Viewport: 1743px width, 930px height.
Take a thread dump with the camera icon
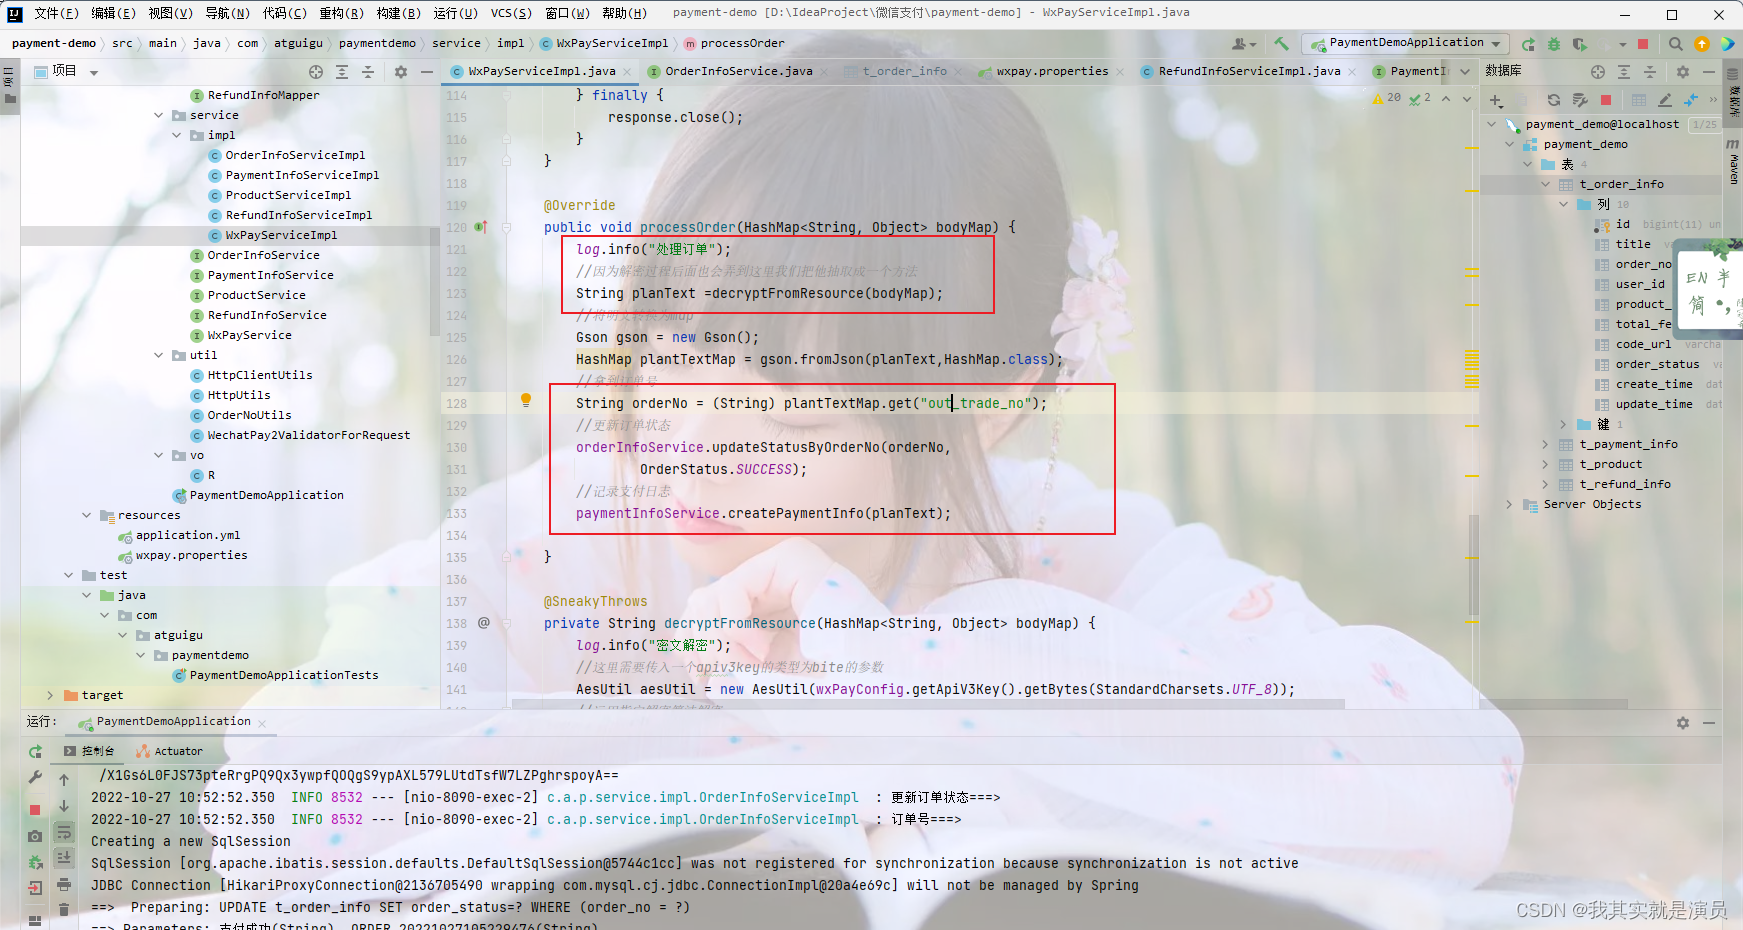(35, 836)
